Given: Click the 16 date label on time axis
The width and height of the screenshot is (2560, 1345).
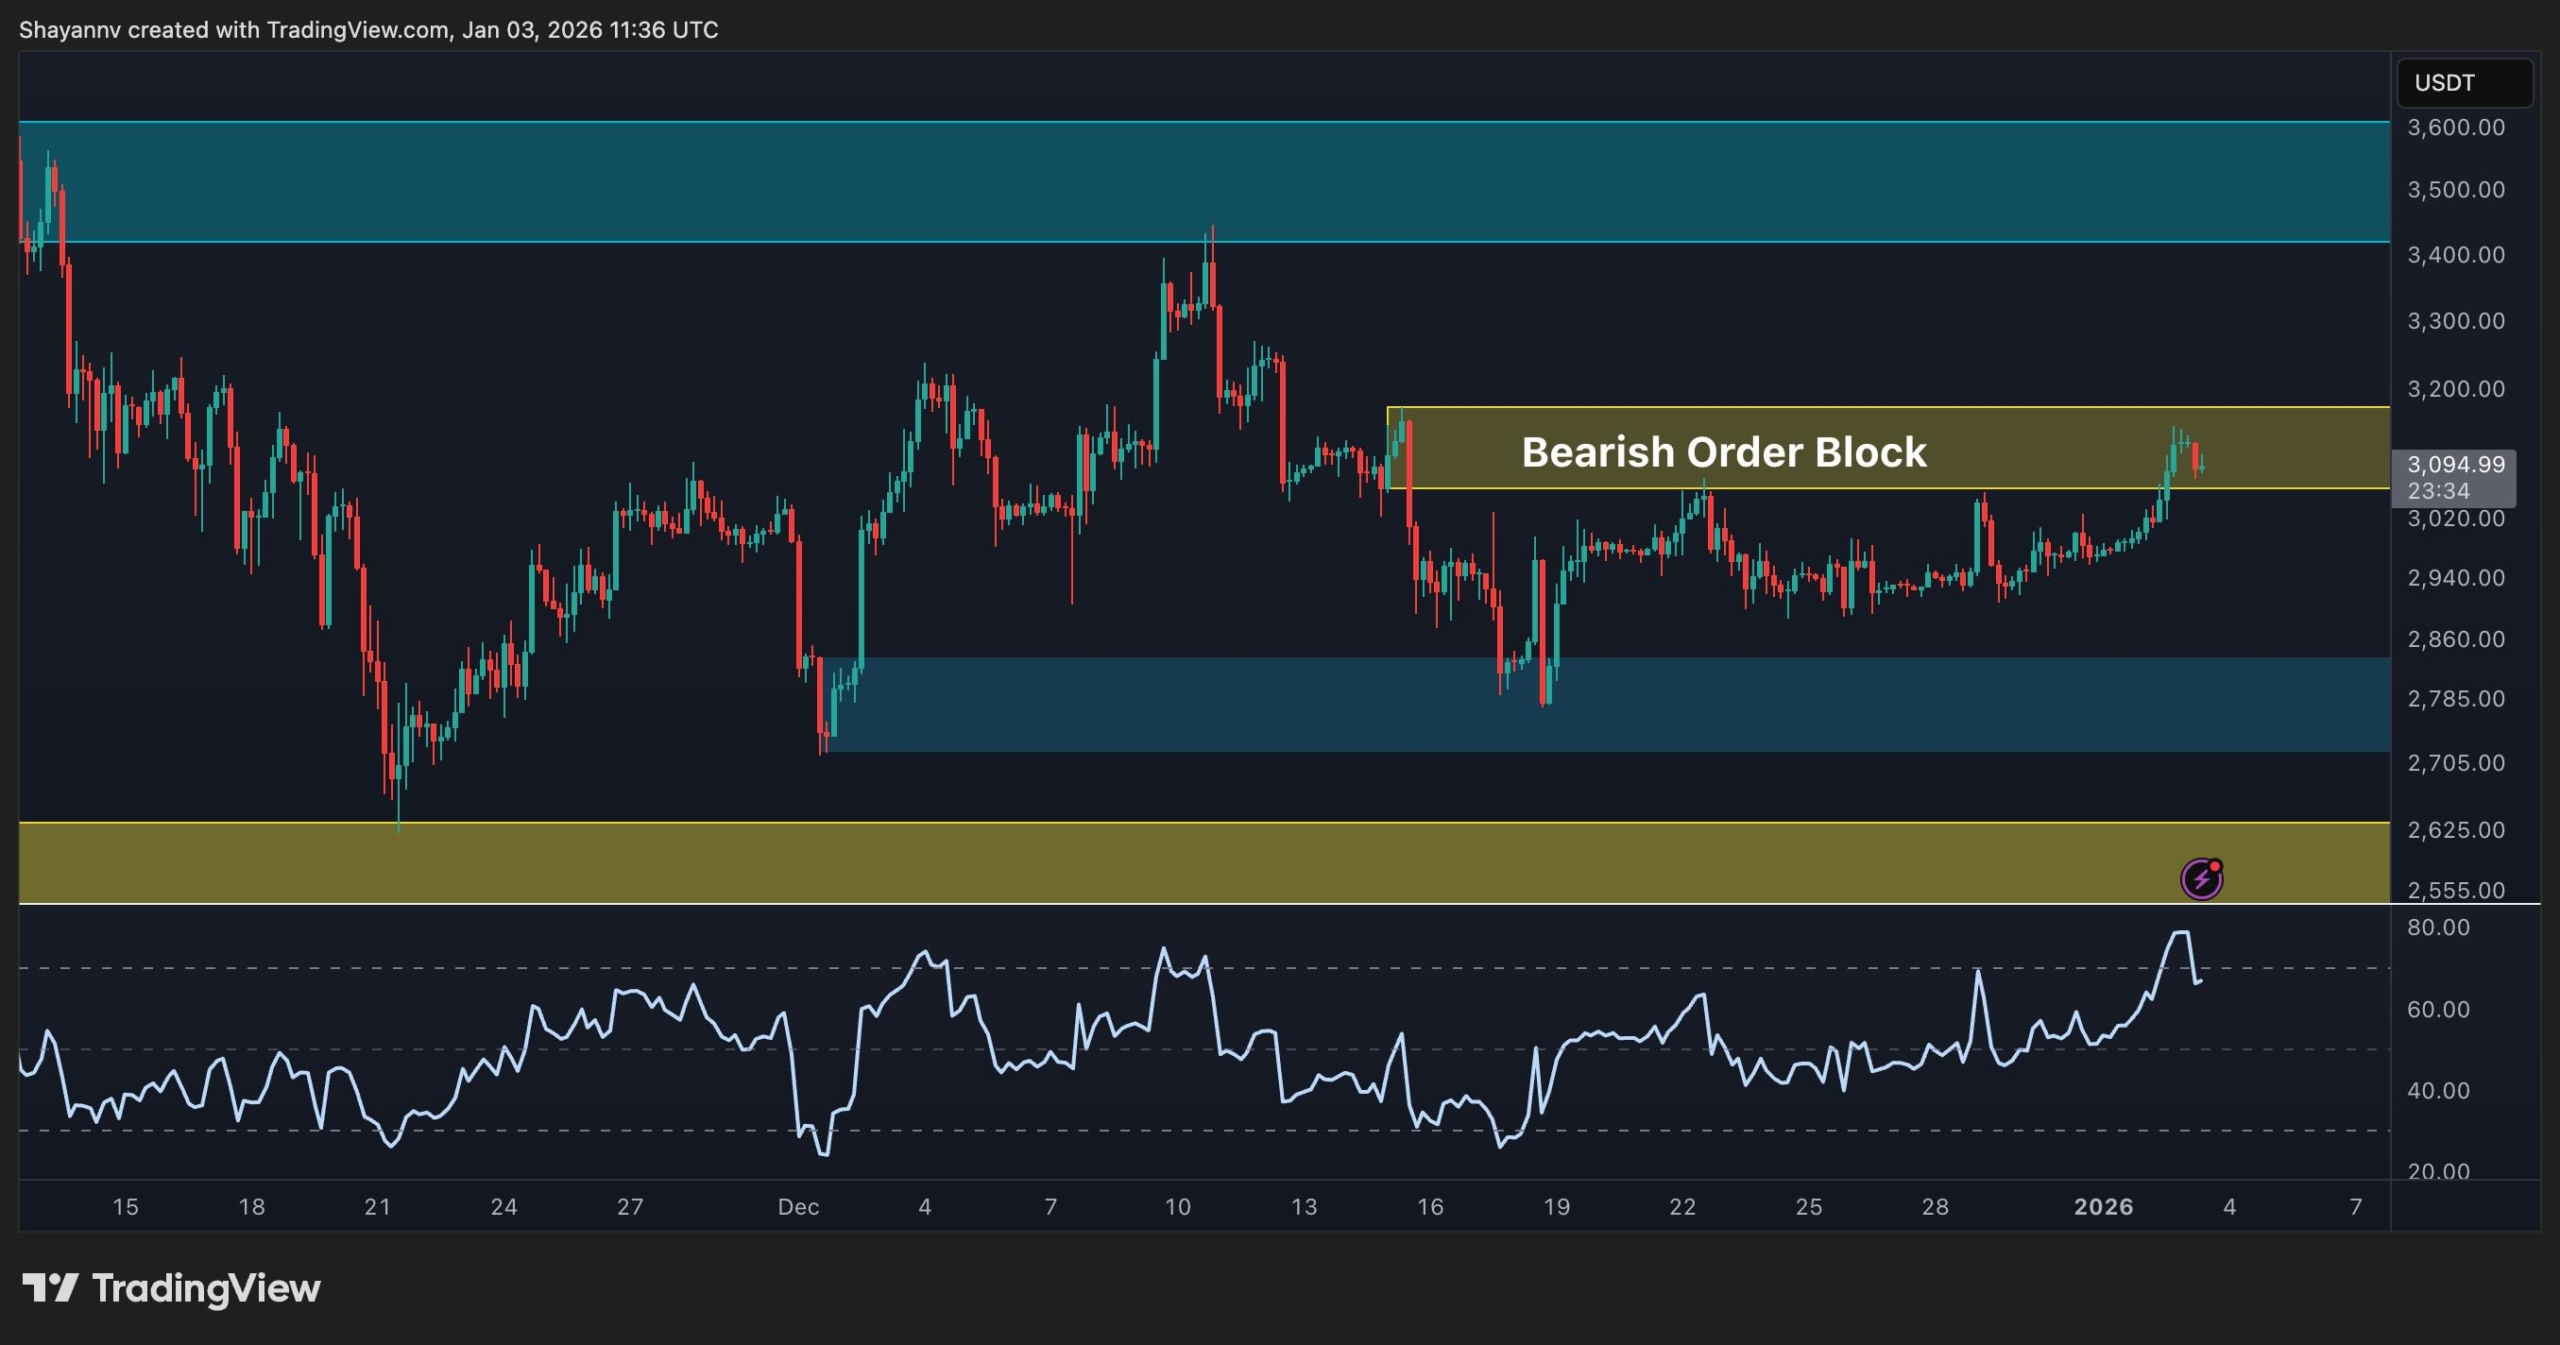Looking at the screenshot, I should point(1430,1207).
